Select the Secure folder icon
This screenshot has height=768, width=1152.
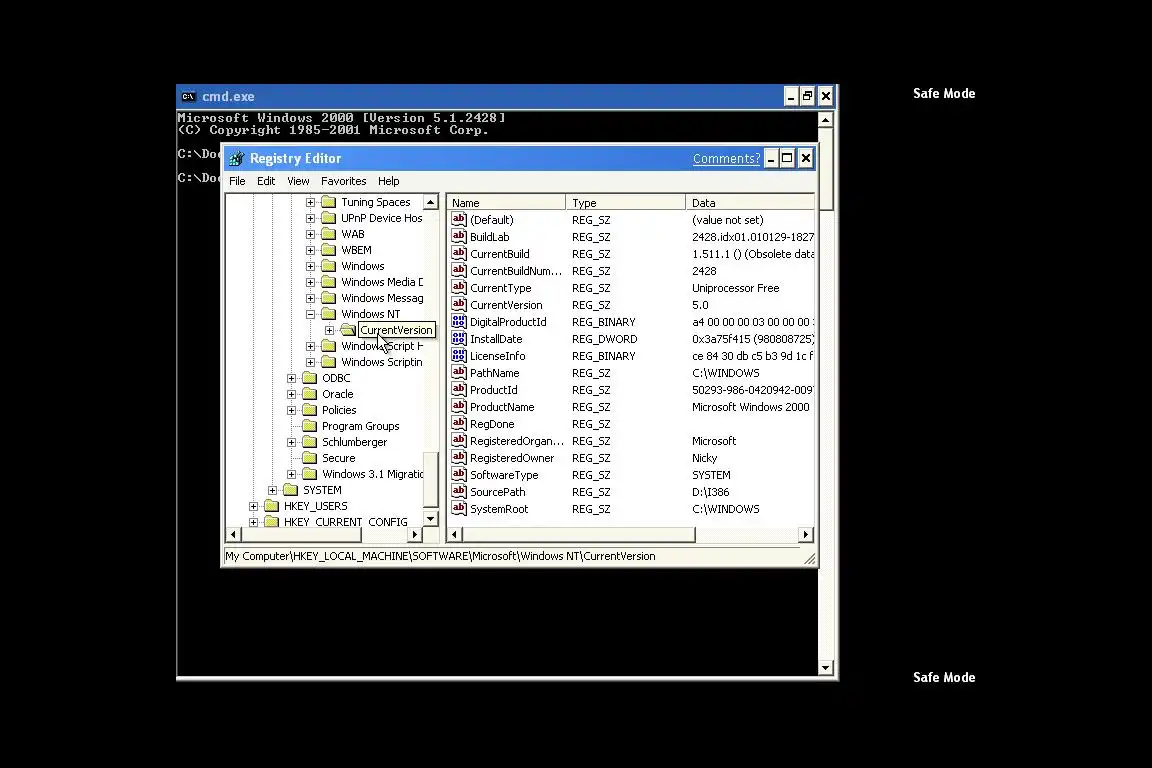point(309,458)
